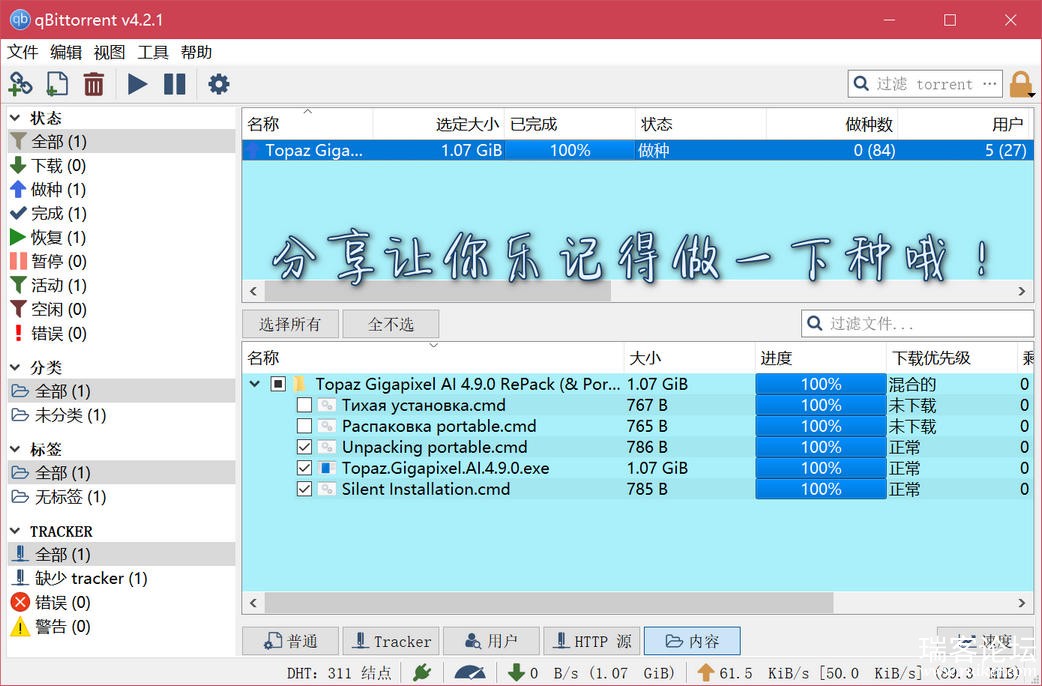Open the 帮助 menu
The height and width of the screenshot is (686, 1042).
pyautogui.click(x=196, y=52)
